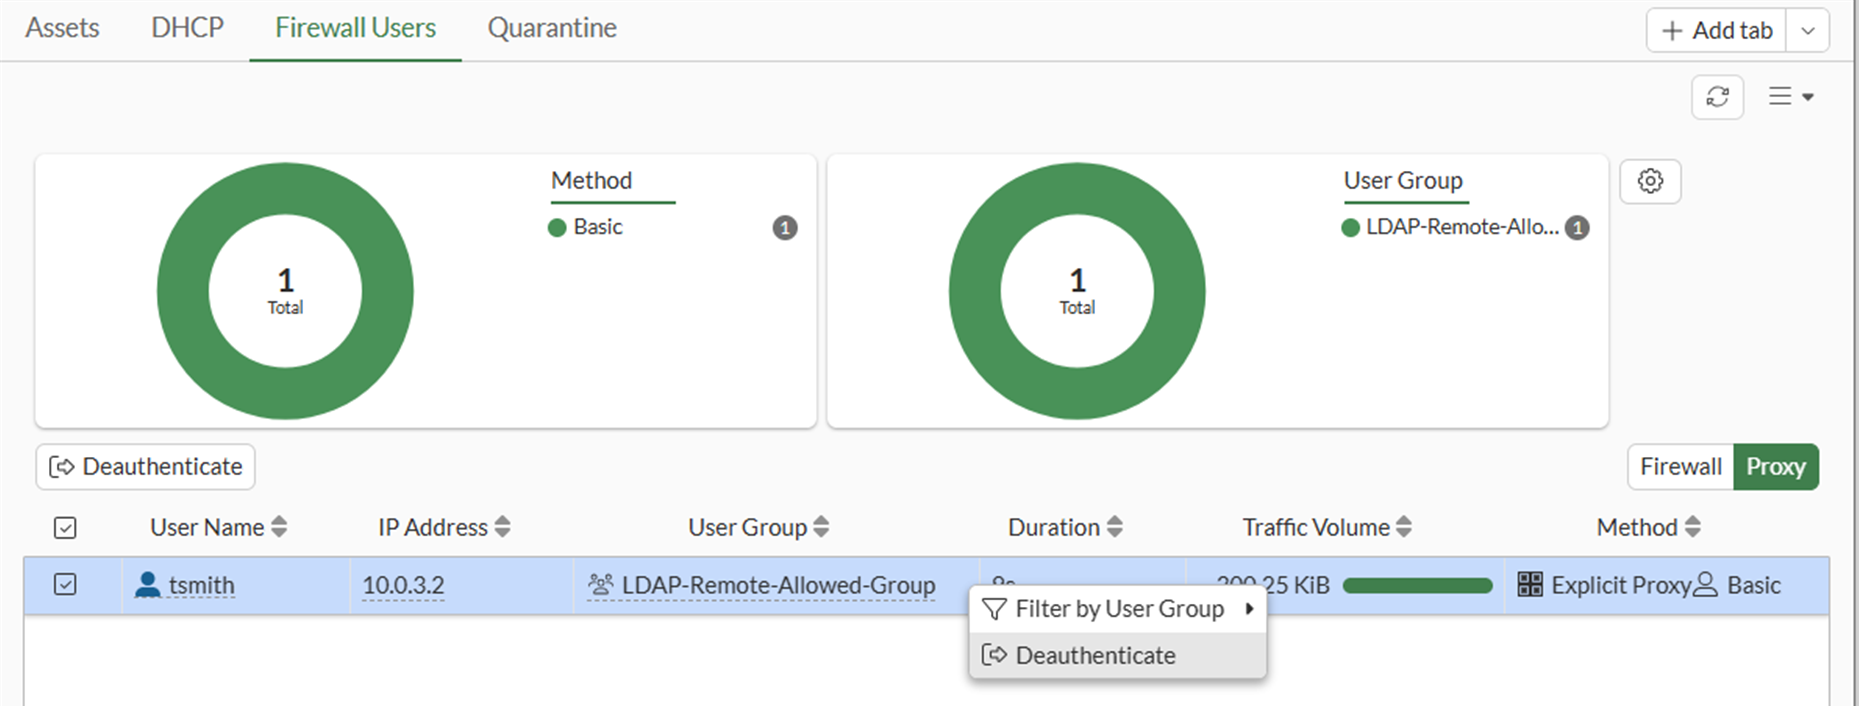The height and width of the screenshot is (706, 1859).
Task: Switch view to Firewall users
Action: click(1680, 467)
